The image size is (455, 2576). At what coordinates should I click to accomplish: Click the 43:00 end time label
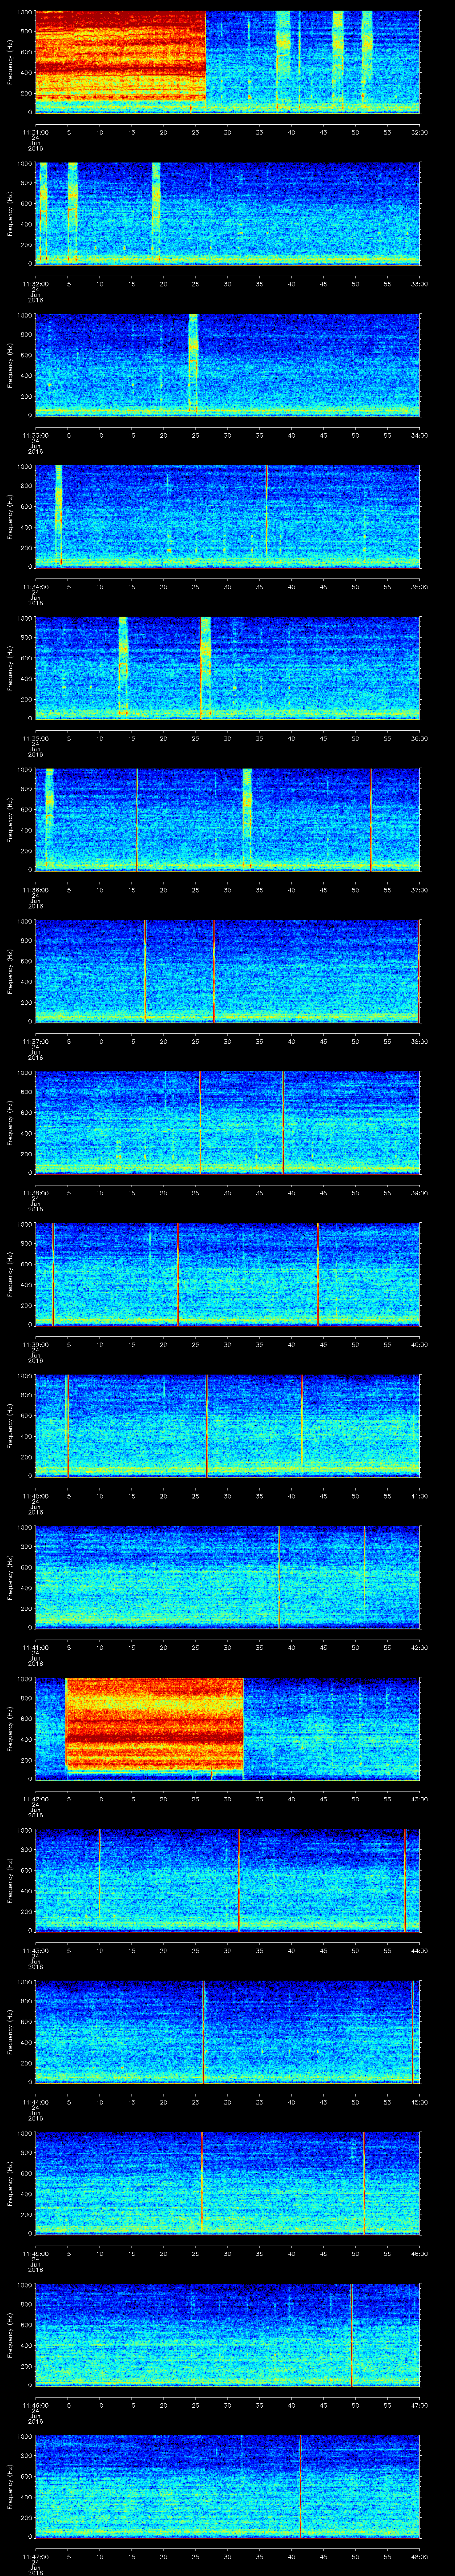(x=419, y=1799)
